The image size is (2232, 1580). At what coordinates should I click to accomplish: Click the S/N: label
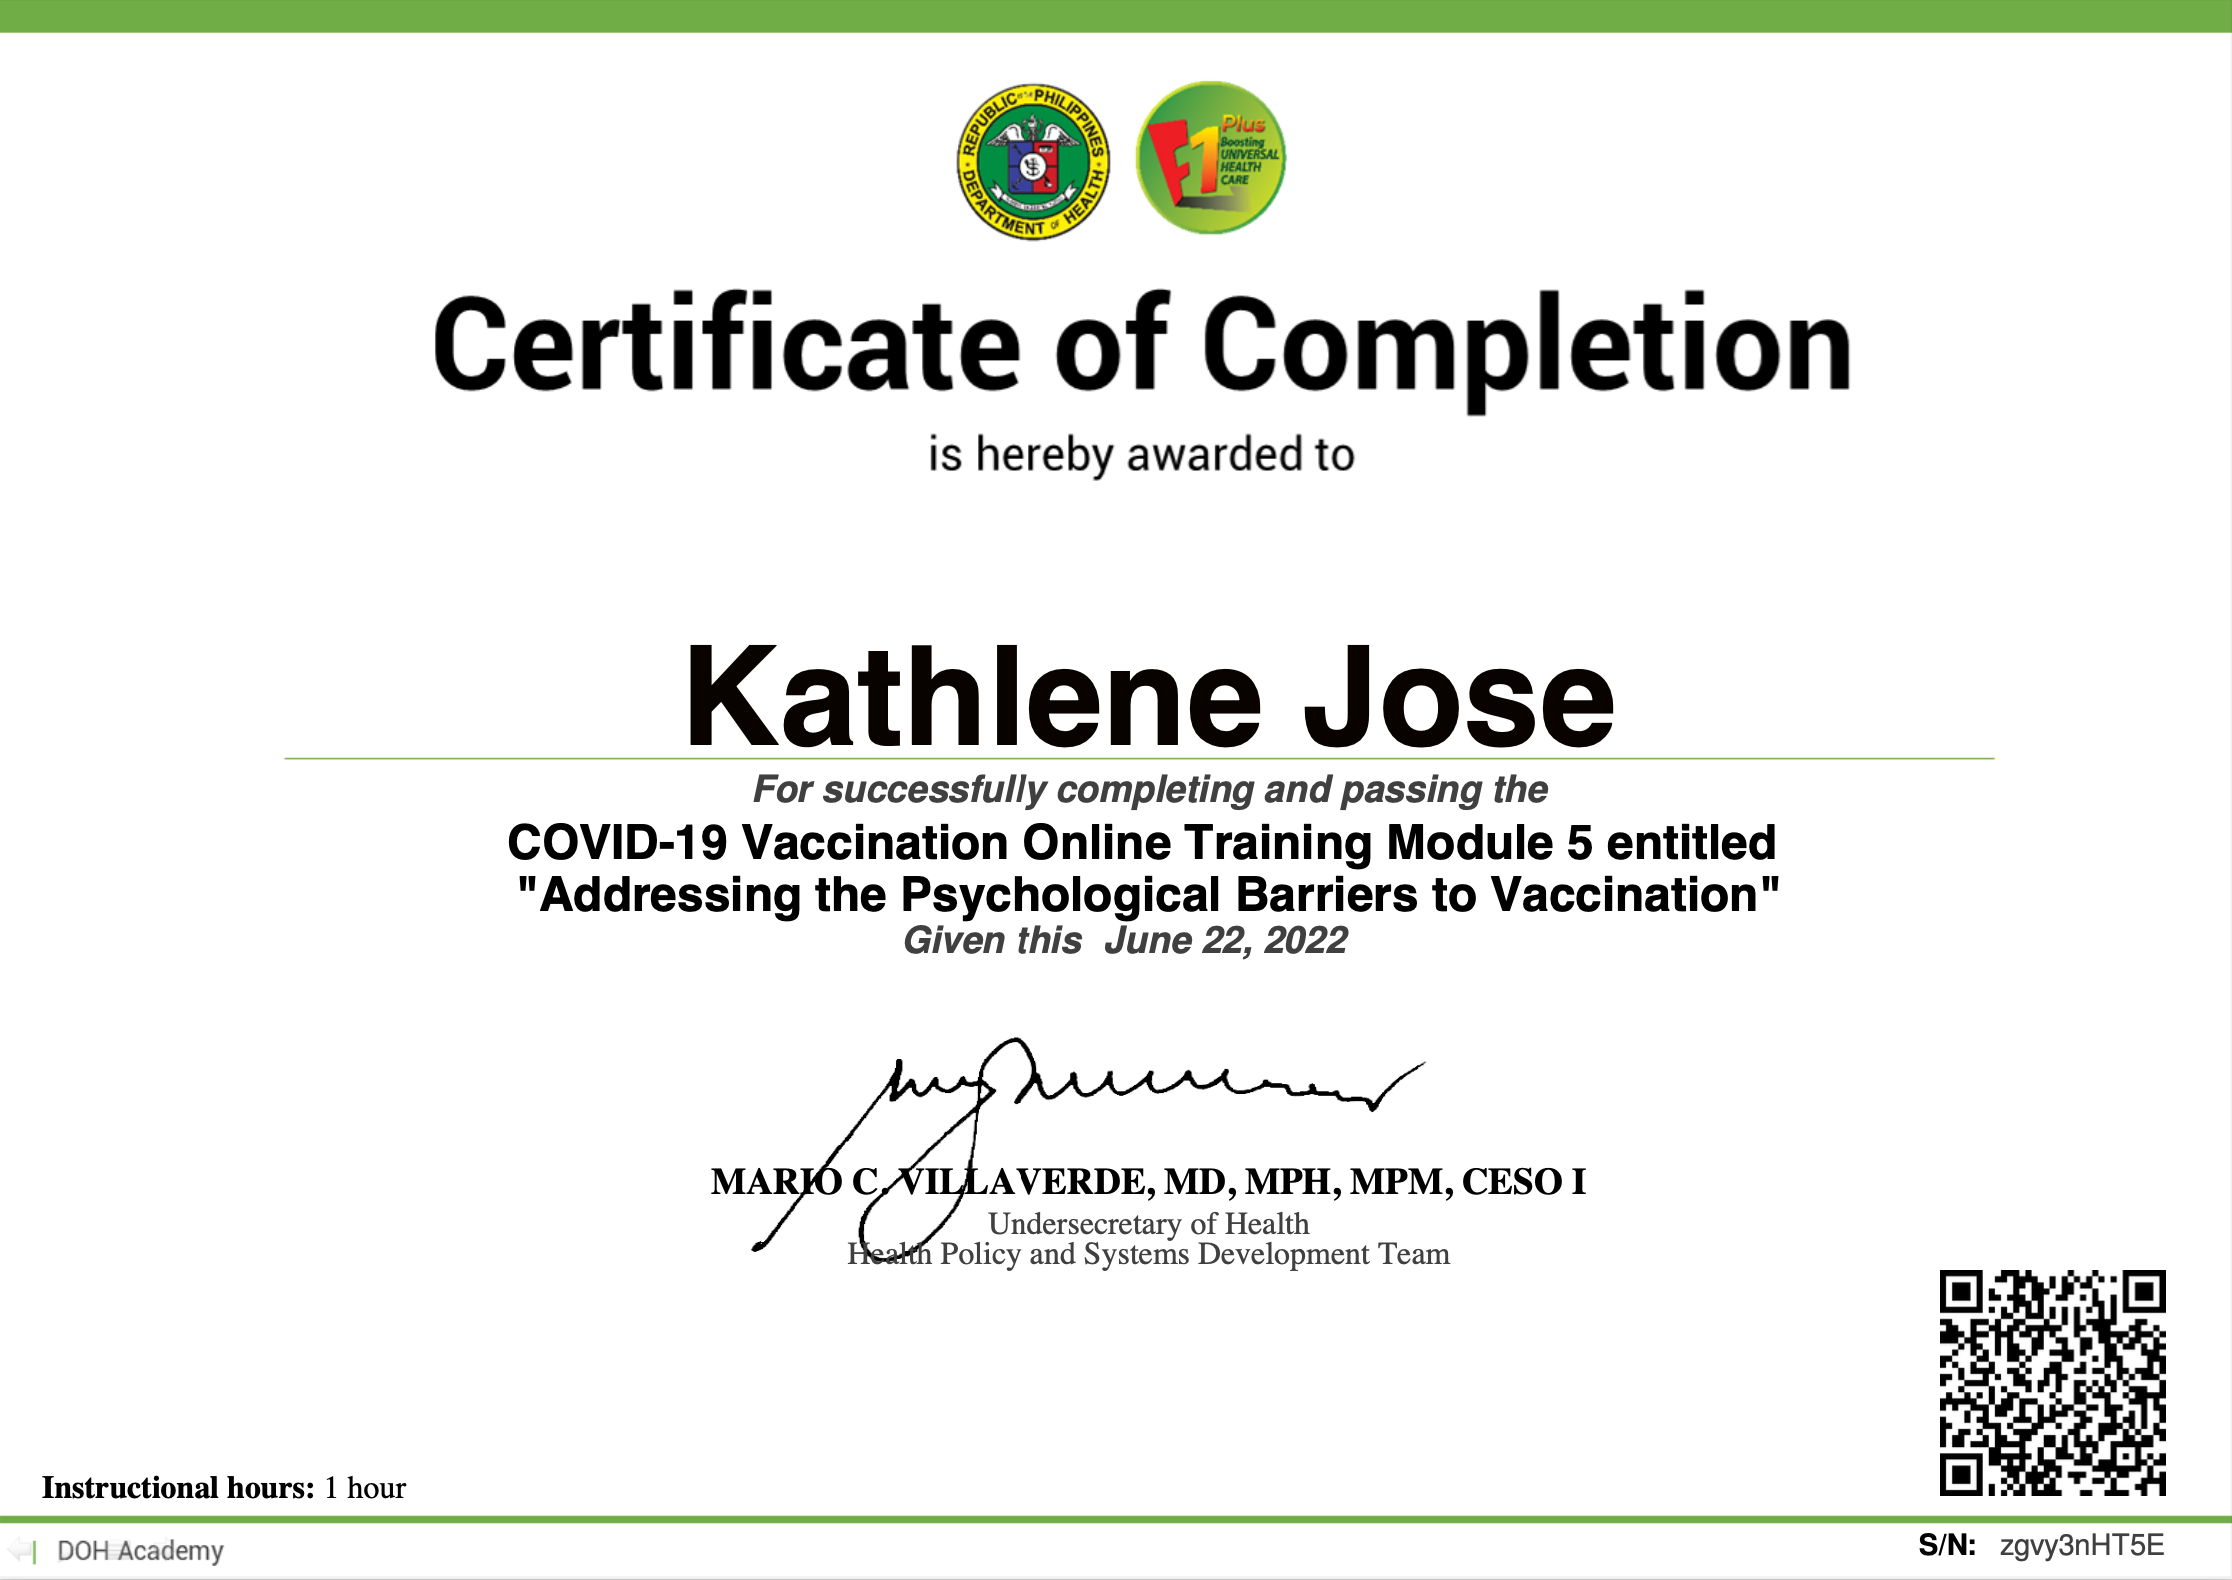(x=1946, y=1546)
